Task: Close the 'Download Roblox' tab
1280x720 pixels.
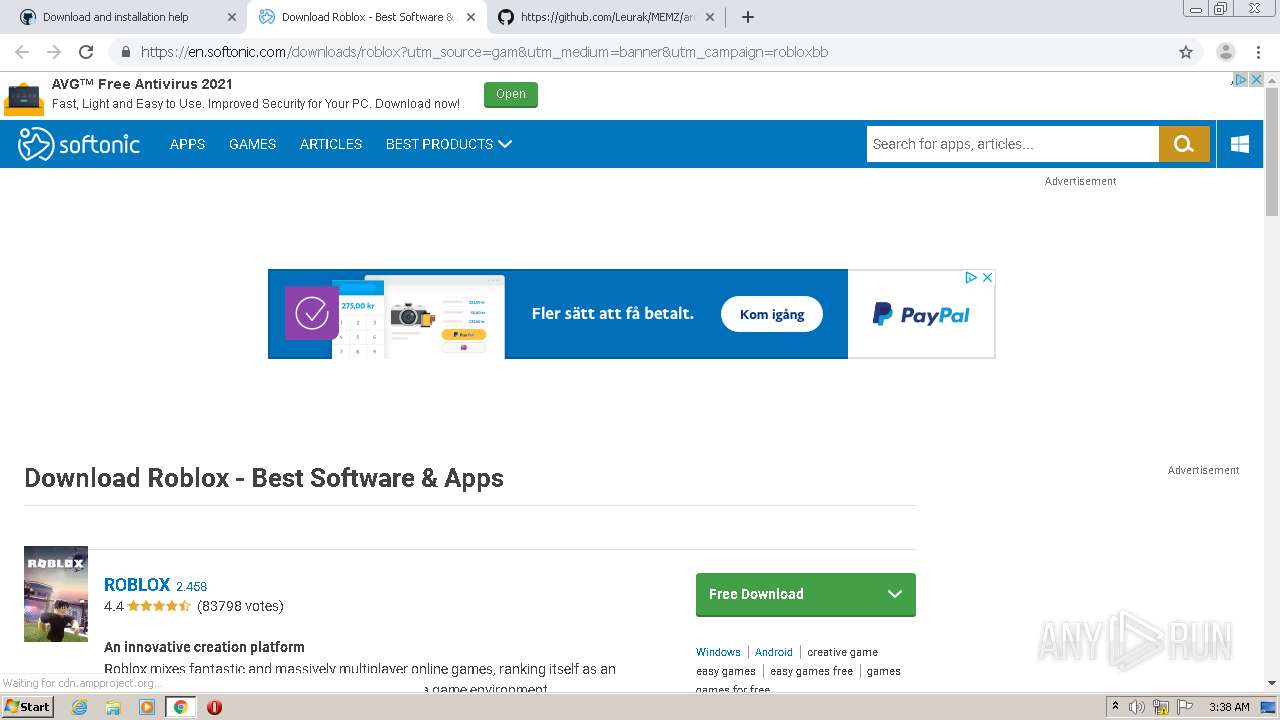Action: point(471,17)
